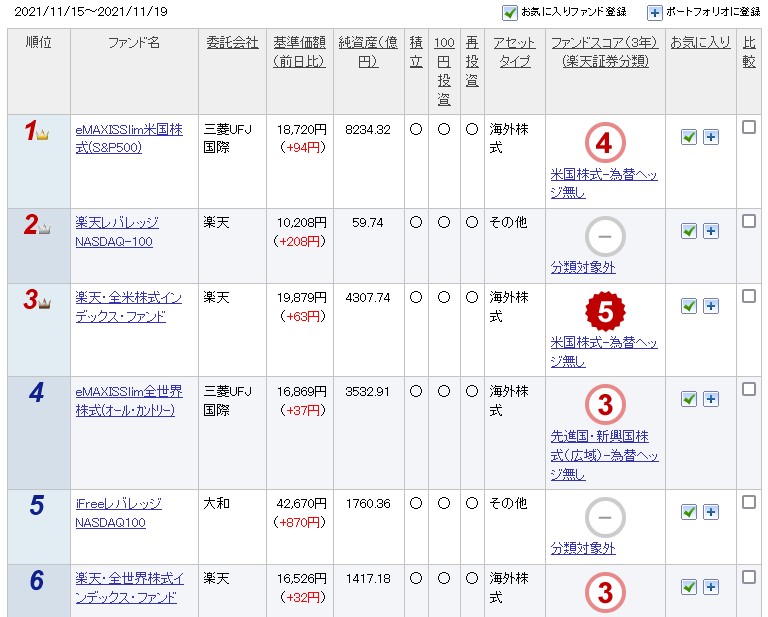The image size is (768, 617).
Task: Favorite the 楽天・全米株式インデックス・ファンド (green check icon)
Action: pos(689,306)
